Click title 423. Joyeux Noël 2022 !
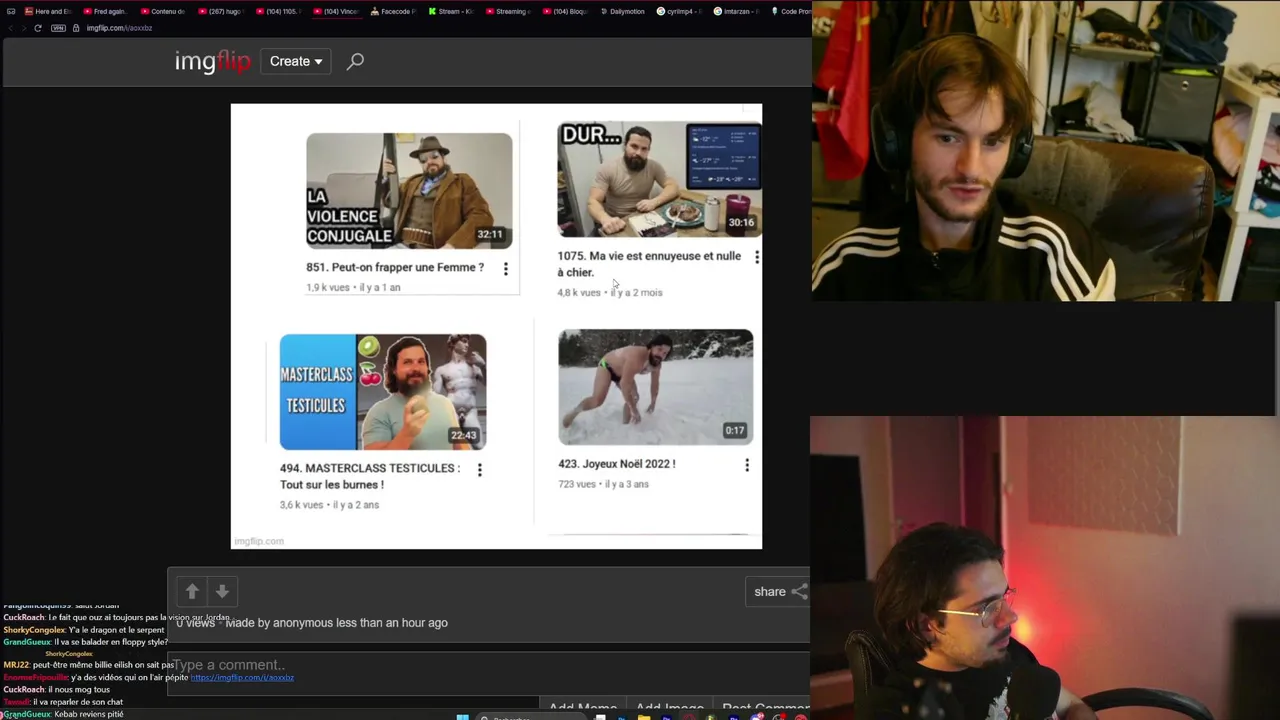Screen dimensions: 1280x720 (617, 464)
